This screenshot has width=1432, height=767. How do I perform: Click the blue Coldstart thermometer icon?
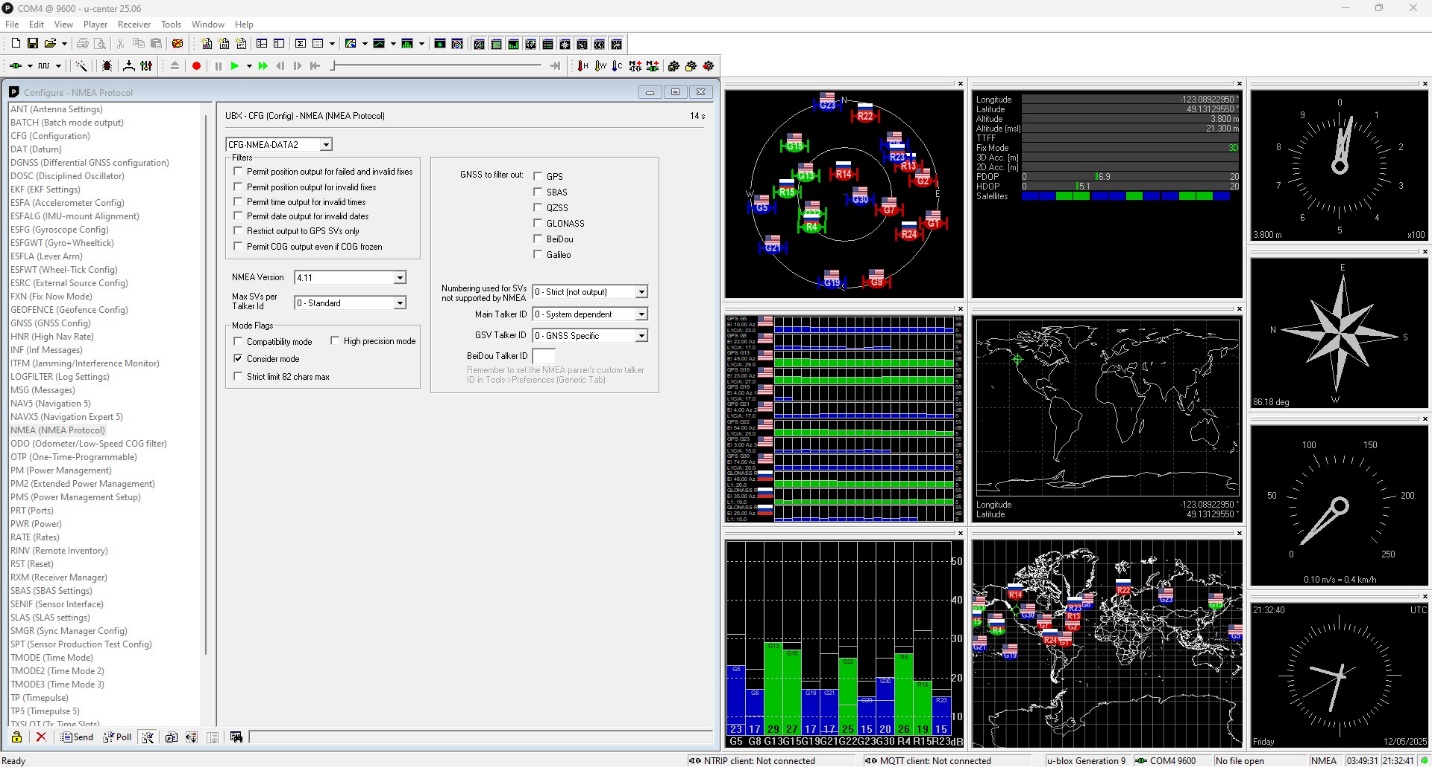coord(617,66)
